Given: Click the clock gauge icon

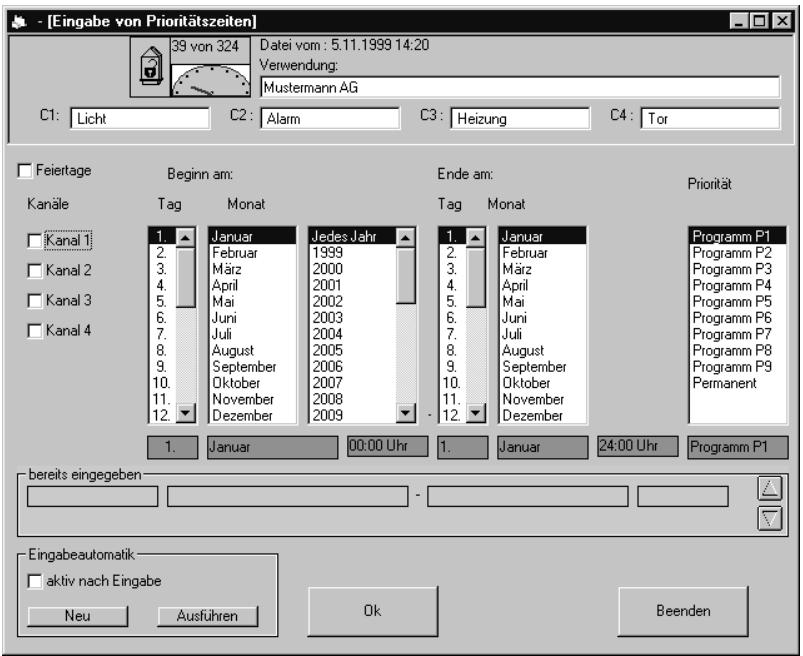Looking at the screenshot, I should (x=209, y=79).
